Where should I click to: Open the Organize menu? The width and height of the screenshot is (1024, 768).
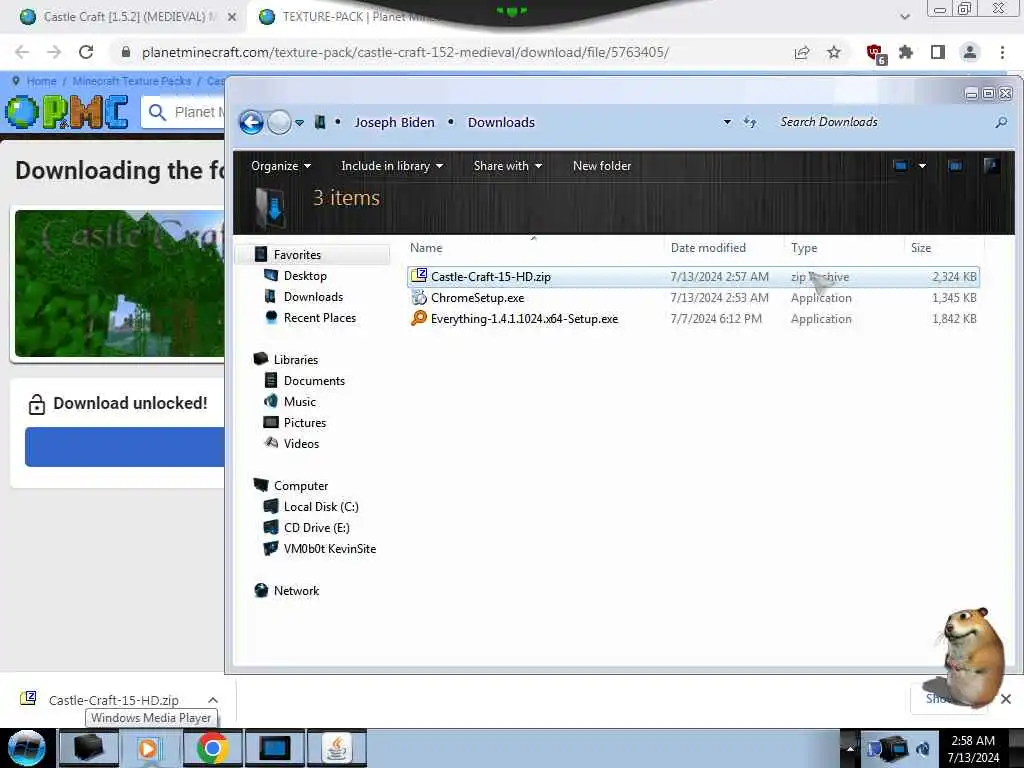281,166
